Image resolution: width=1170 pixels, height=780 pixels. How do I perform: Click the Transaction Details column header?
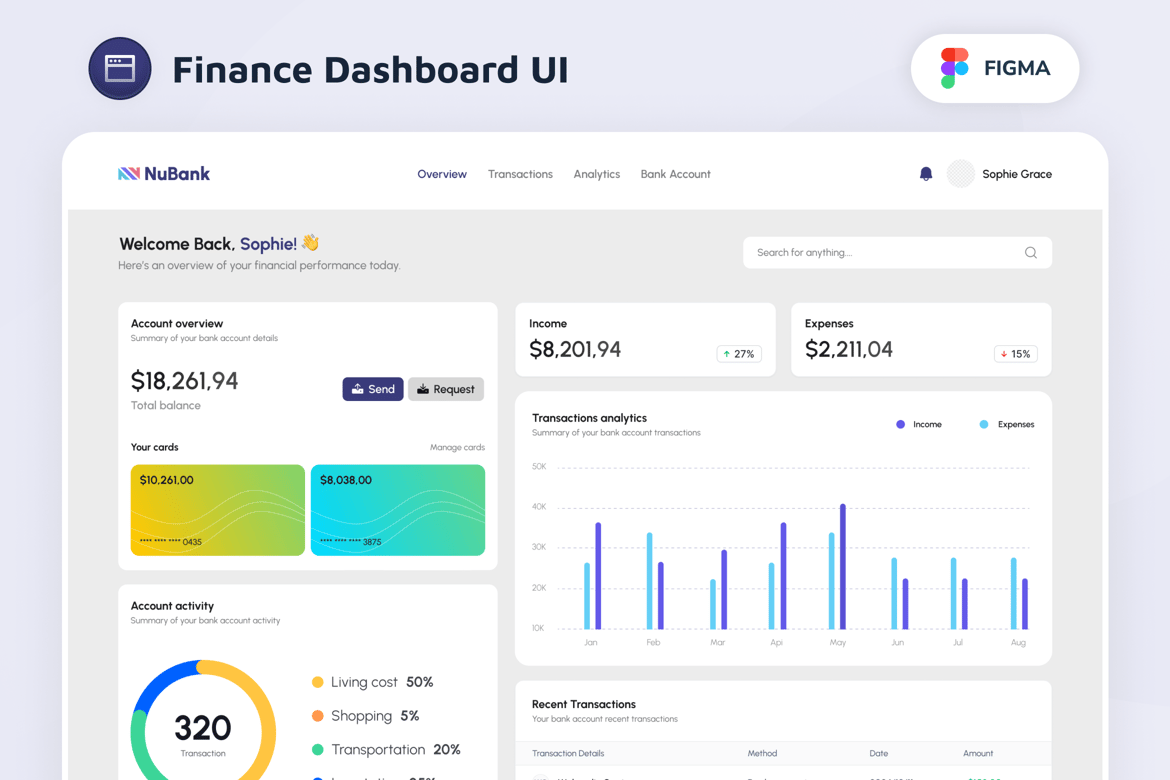click(568, 753)
